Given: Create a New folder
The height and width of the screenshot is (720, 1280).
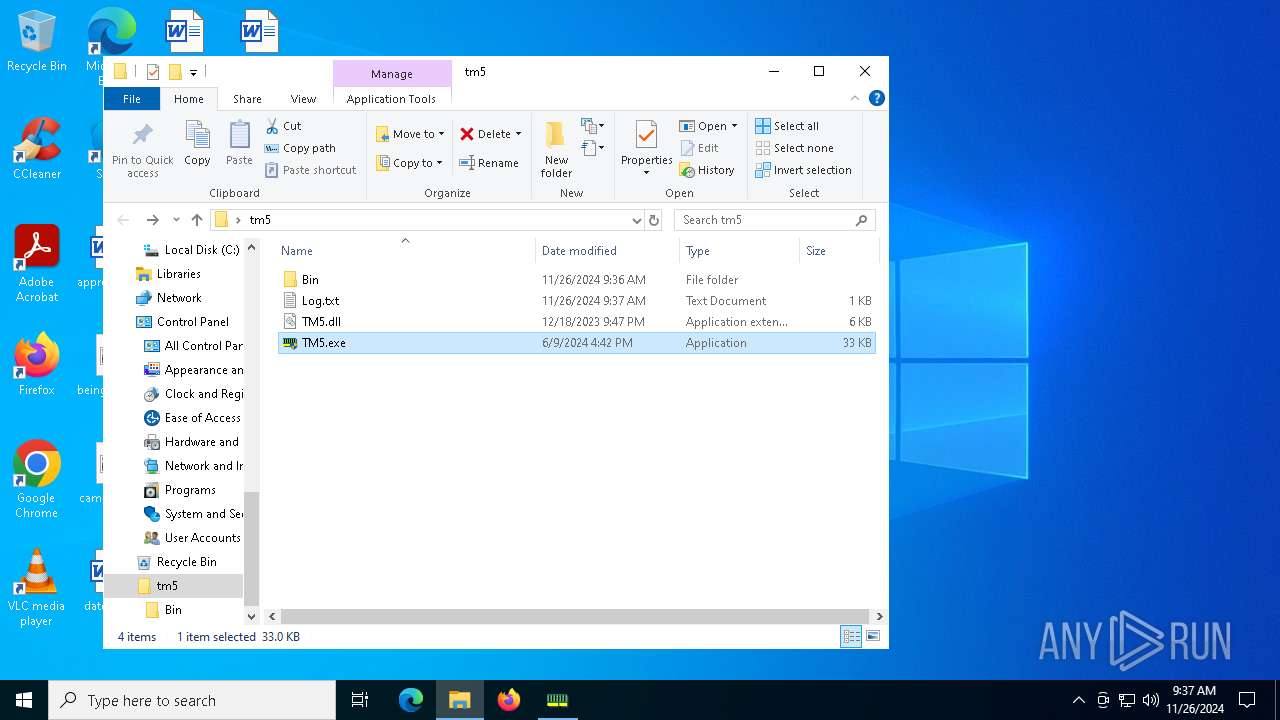Looking at the screenshot, I should click(x=556, y=149).
